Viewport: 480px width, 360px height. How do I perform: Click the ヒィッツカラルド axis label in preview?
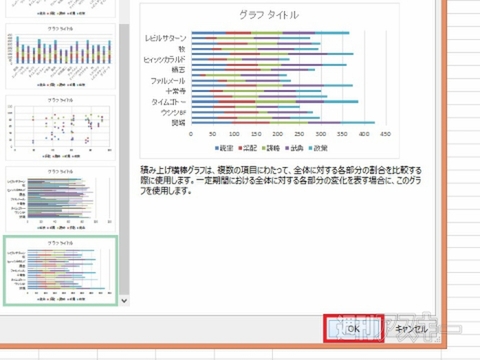click(x=164, y=59)
